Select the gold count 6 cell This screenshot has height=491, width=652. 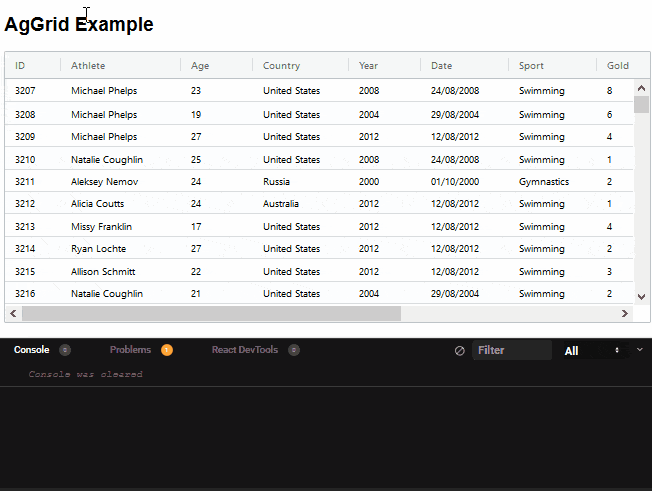coord(609,115)
